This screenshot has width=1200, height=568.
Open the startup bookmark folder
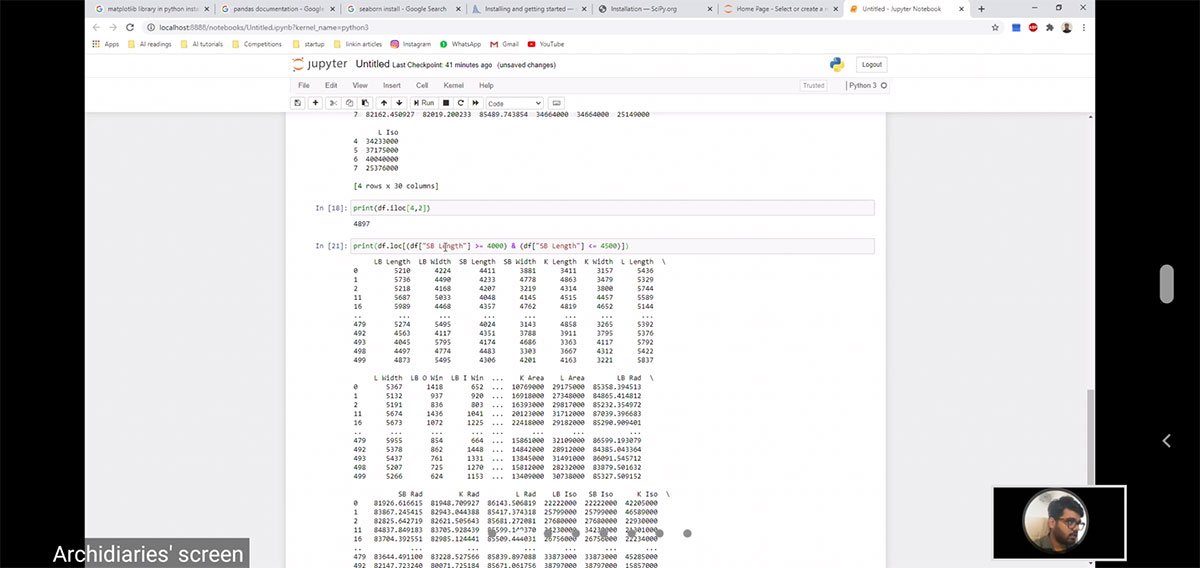(x=308, y=44)
